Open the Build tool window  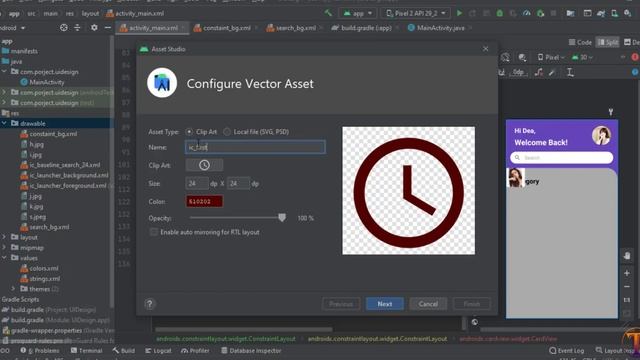point(124,351)
